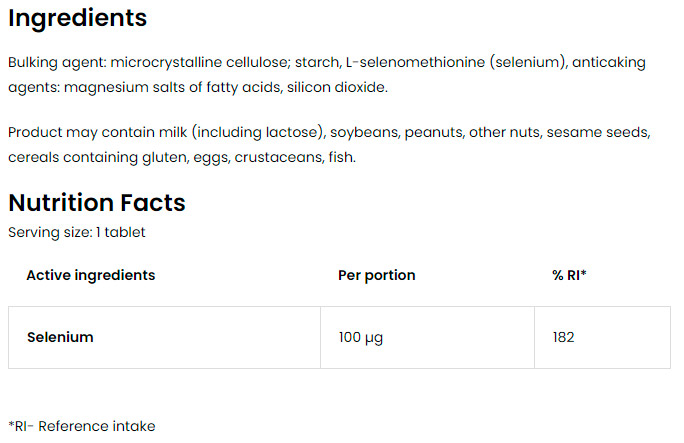
Task: Click the Nutrition Facts heading
Action: (97, 203)
